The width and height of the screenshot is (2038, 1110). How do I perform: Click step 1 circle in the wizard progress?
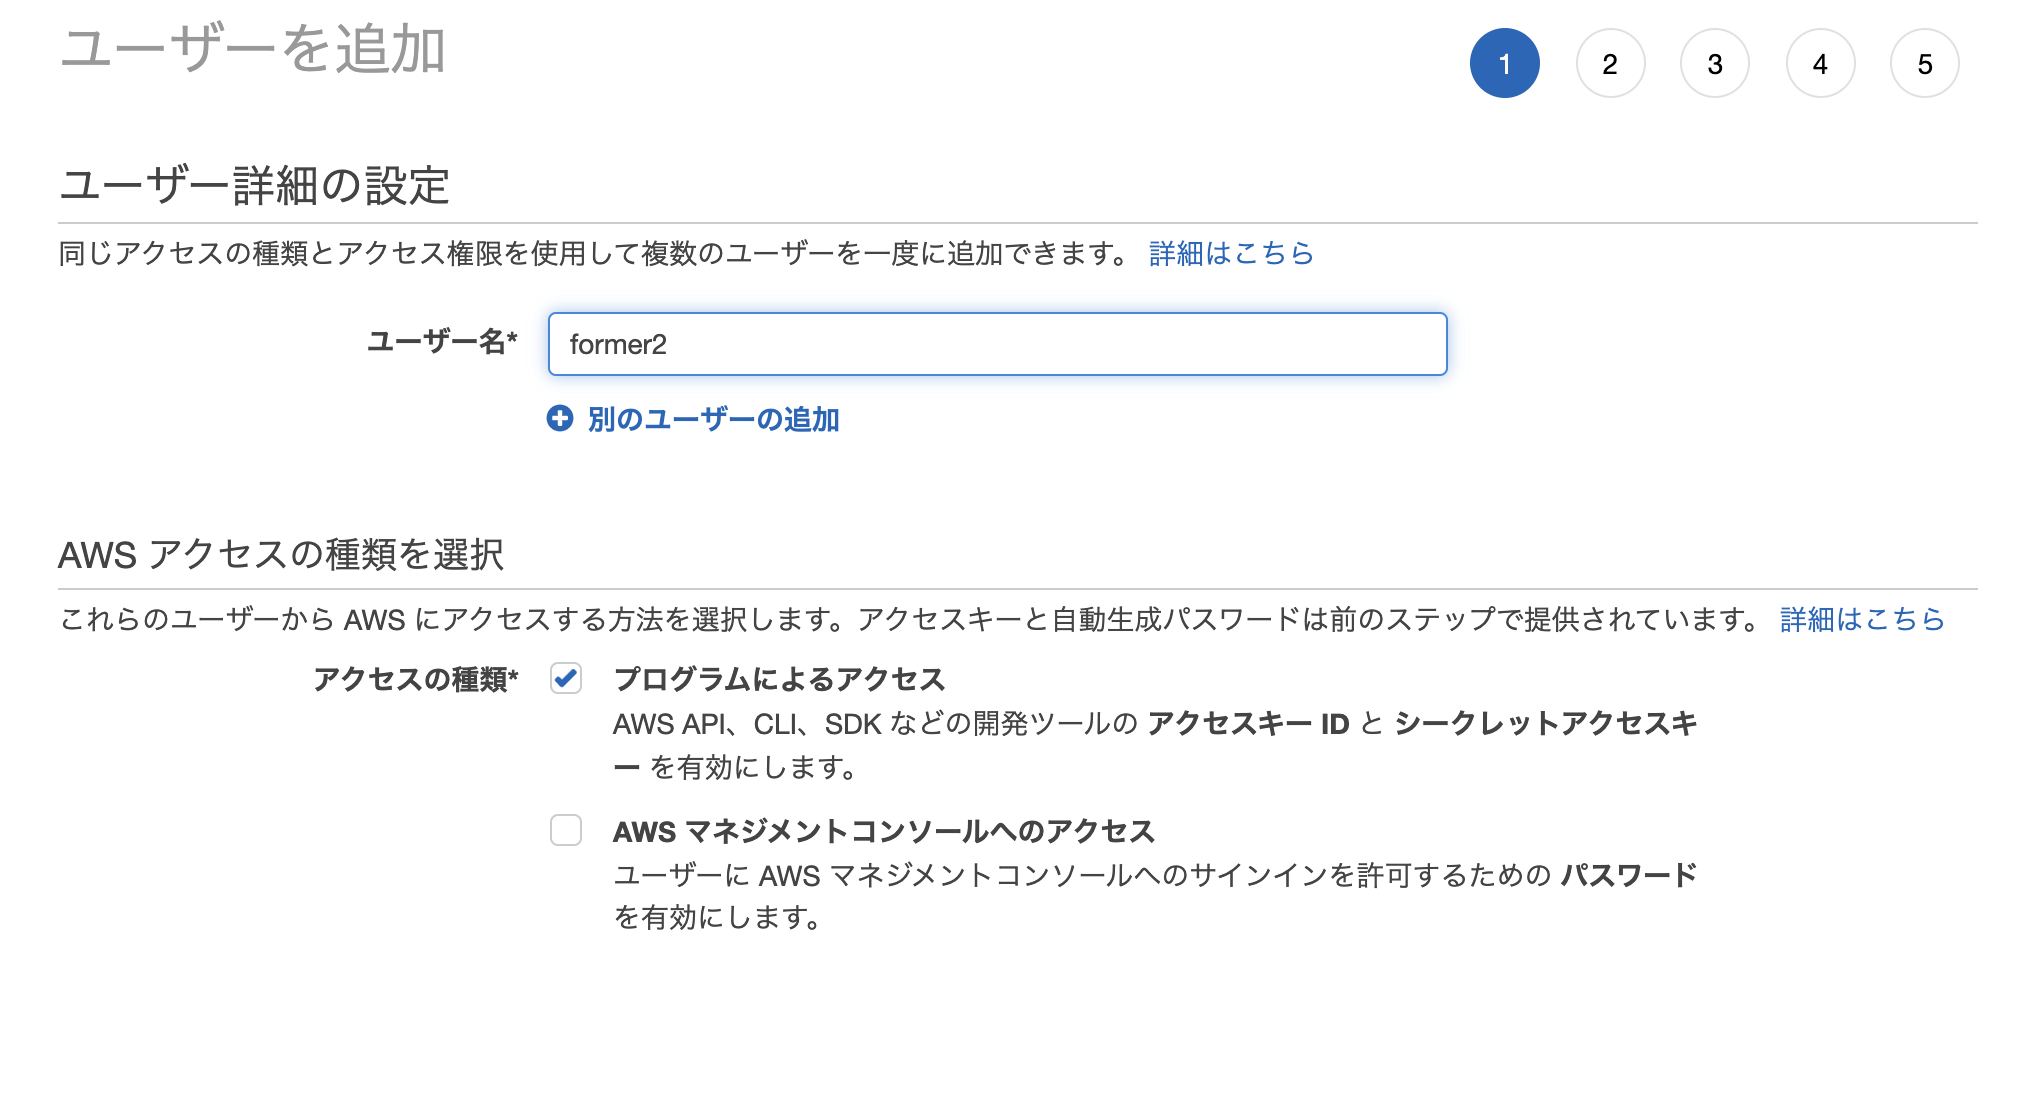coord(1506,63)
